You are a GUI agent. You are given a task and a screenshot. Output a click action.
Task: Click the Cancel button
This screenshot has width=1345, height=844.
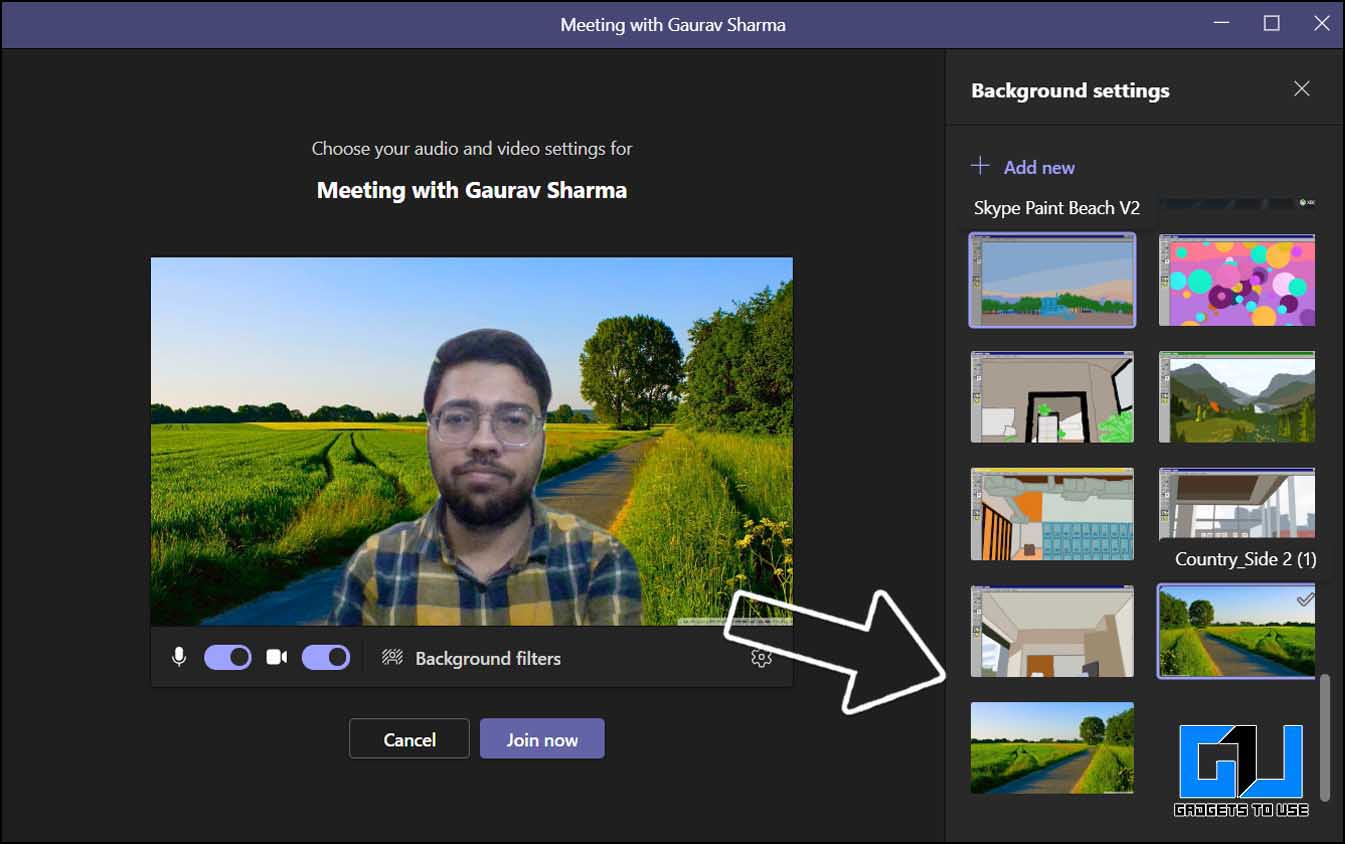[409, 739]
